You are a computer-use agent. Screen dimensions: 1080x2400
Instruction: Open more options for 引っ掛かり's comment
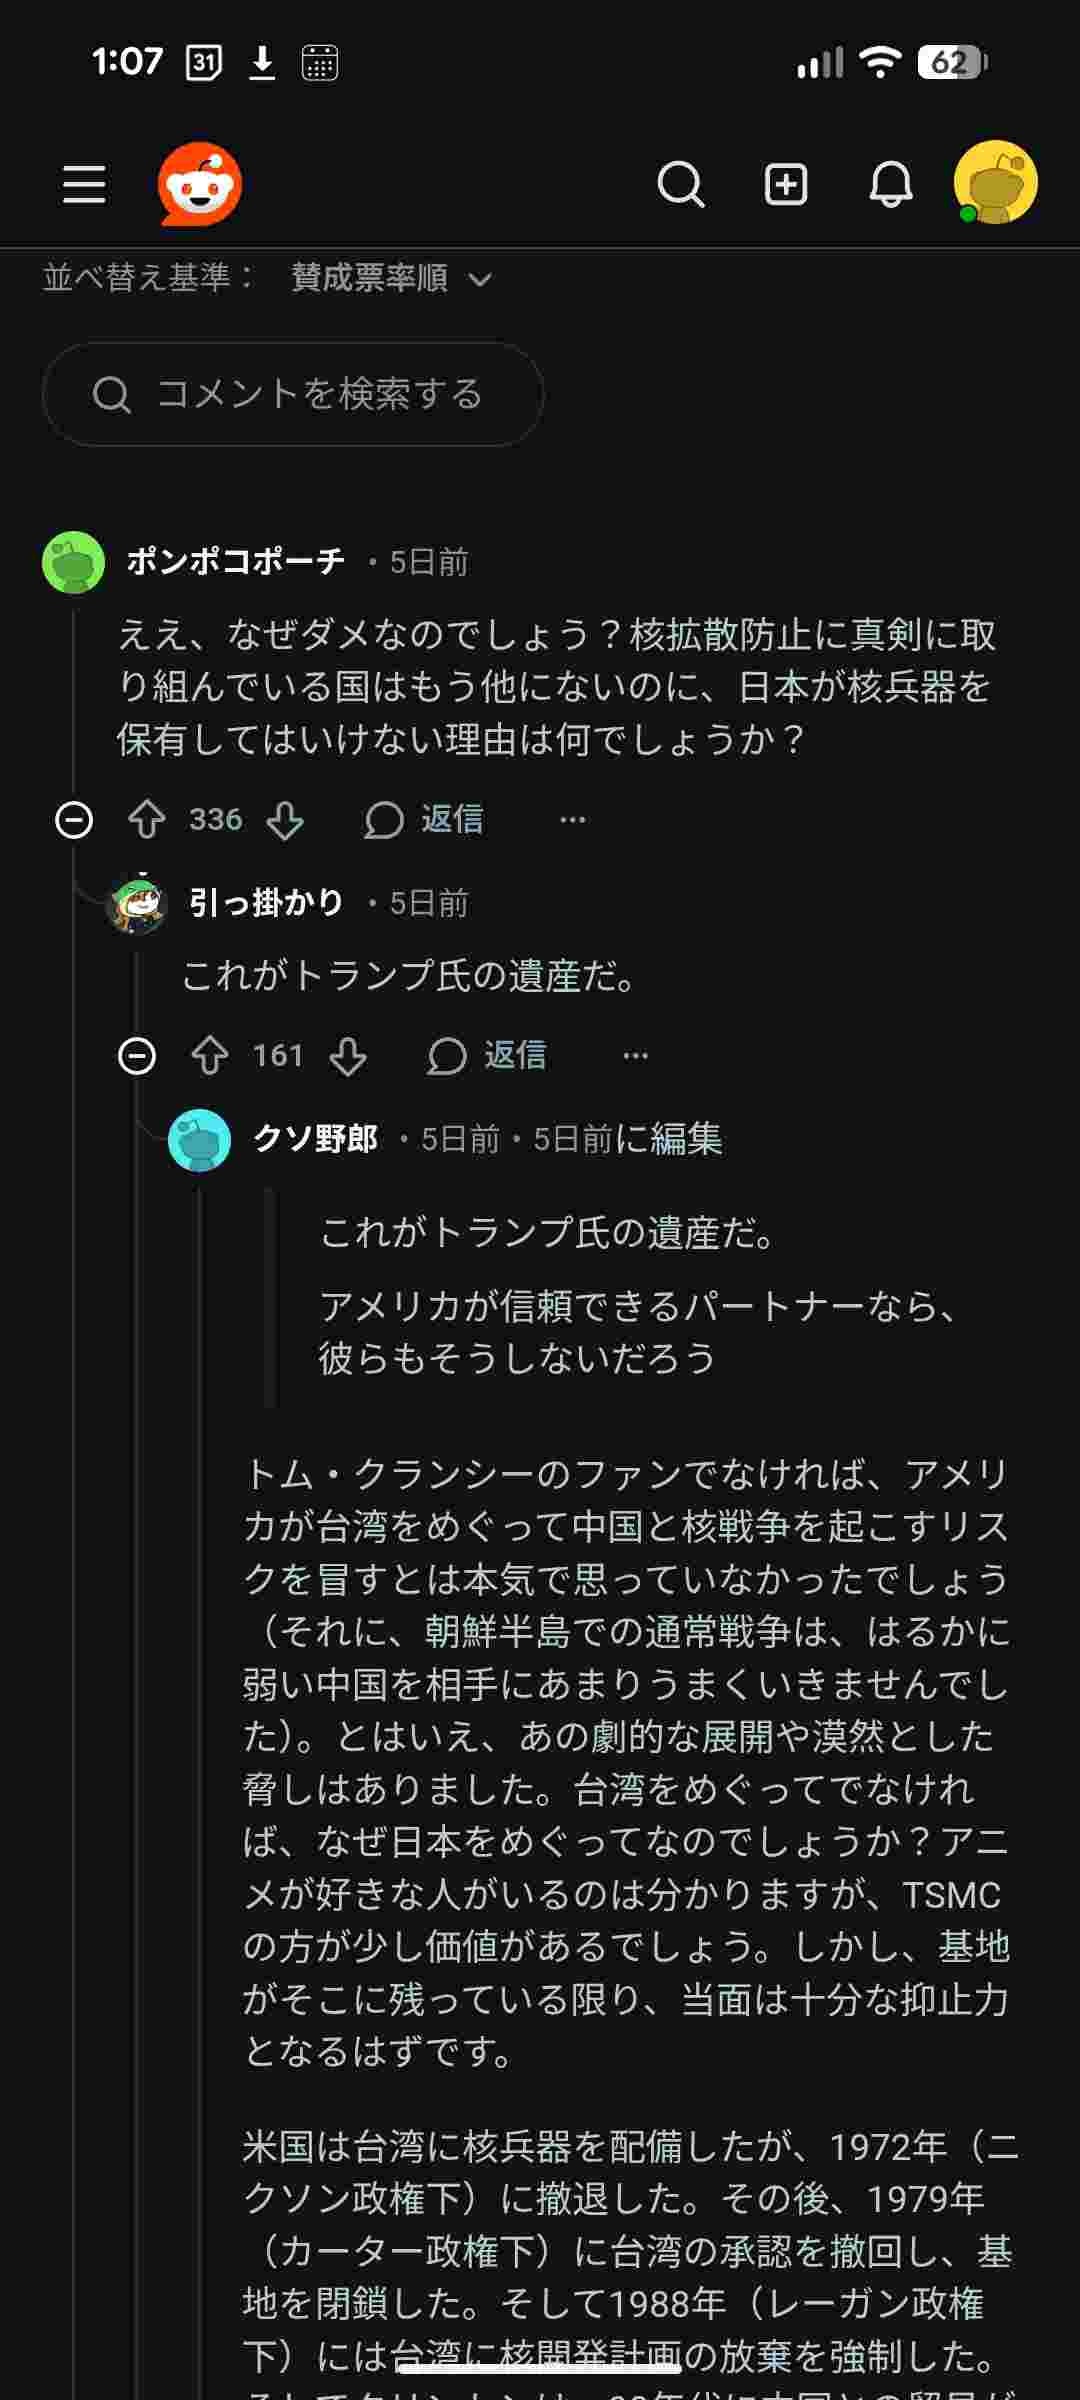click(x=636, y=1056)
